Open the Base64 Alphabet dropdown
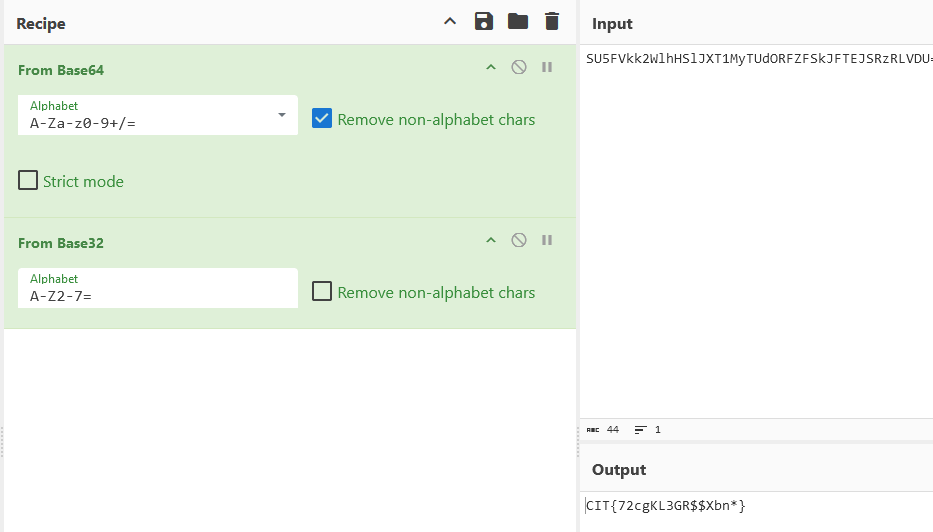 pyautogui.click(x=281, y=116)
